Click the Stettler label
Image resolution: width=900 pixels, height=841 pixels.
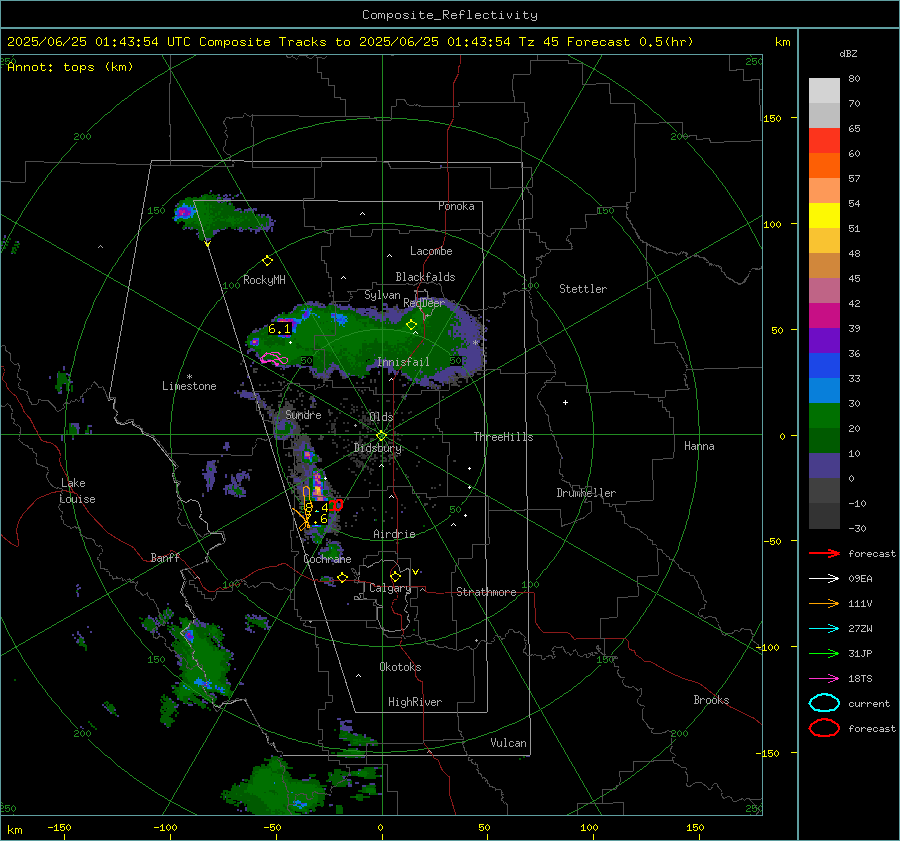coord(583,289)
